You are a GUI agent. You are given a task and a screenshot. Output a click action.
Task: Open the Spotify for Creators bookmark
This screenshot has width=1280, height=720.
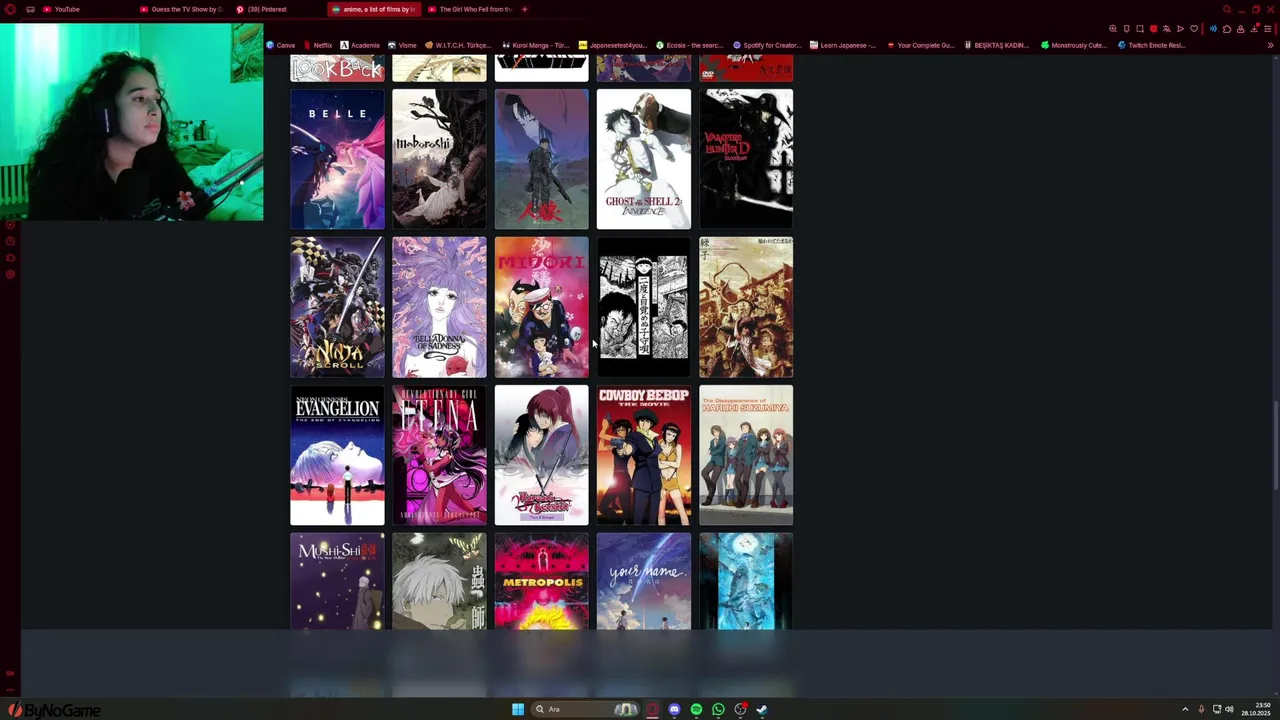(x=767, y=45)
